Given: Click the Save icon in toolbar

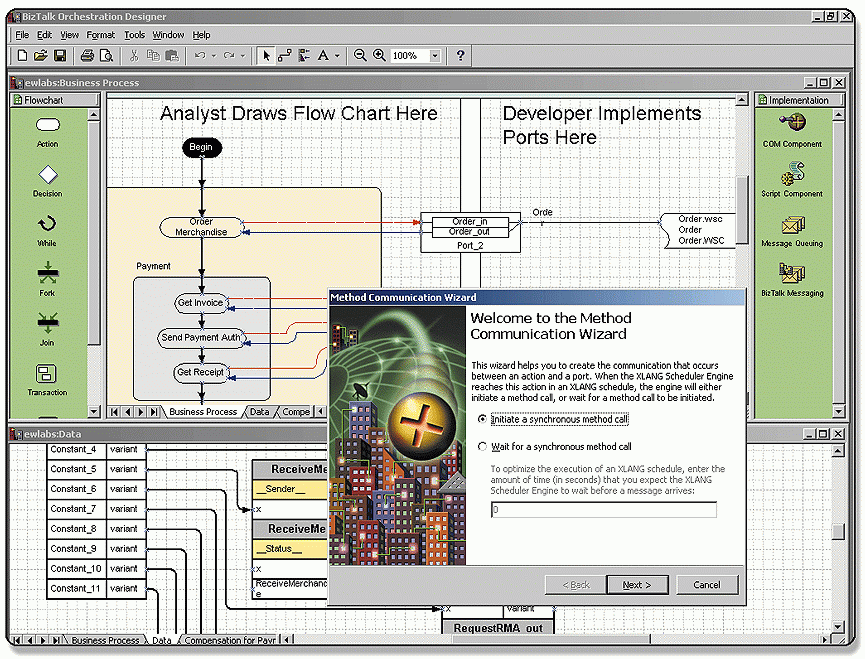Looking at the screenshot, I should 60,56.
